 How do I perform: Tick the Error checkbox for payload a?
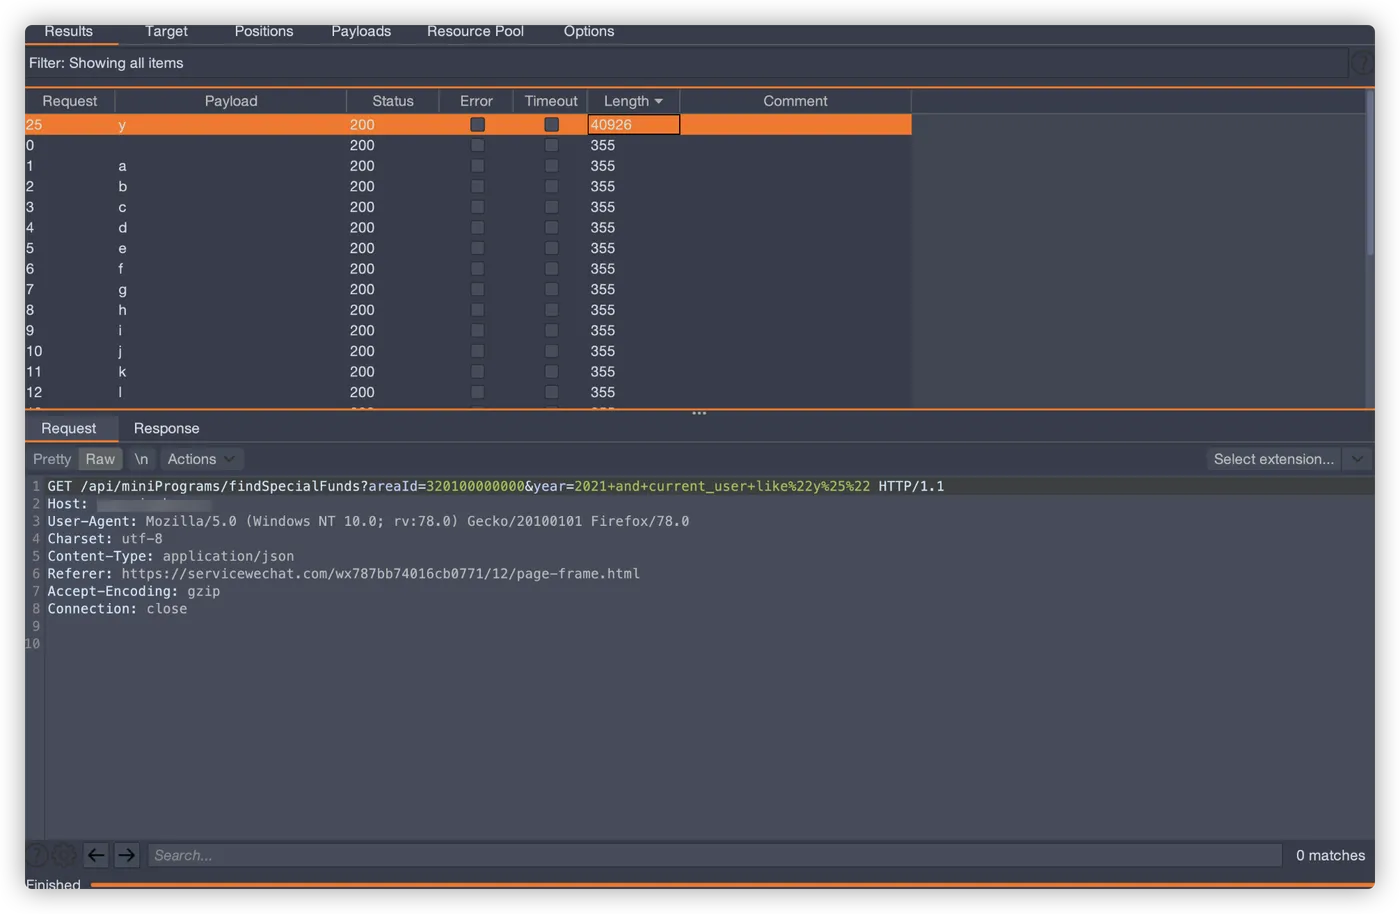(477, 166)
